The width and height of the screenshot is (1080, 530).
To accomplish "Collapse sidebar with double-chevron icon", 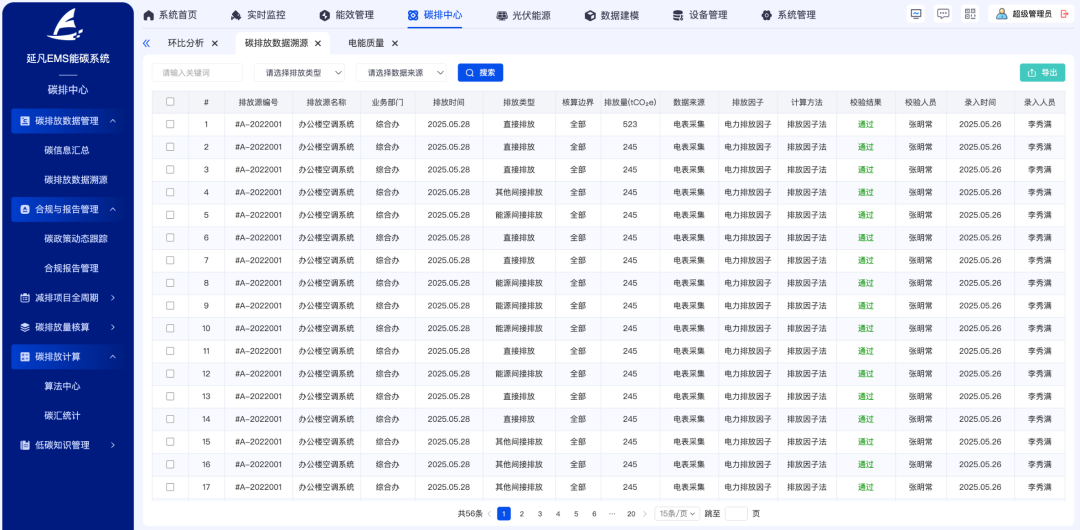I will tap(146, 43).
